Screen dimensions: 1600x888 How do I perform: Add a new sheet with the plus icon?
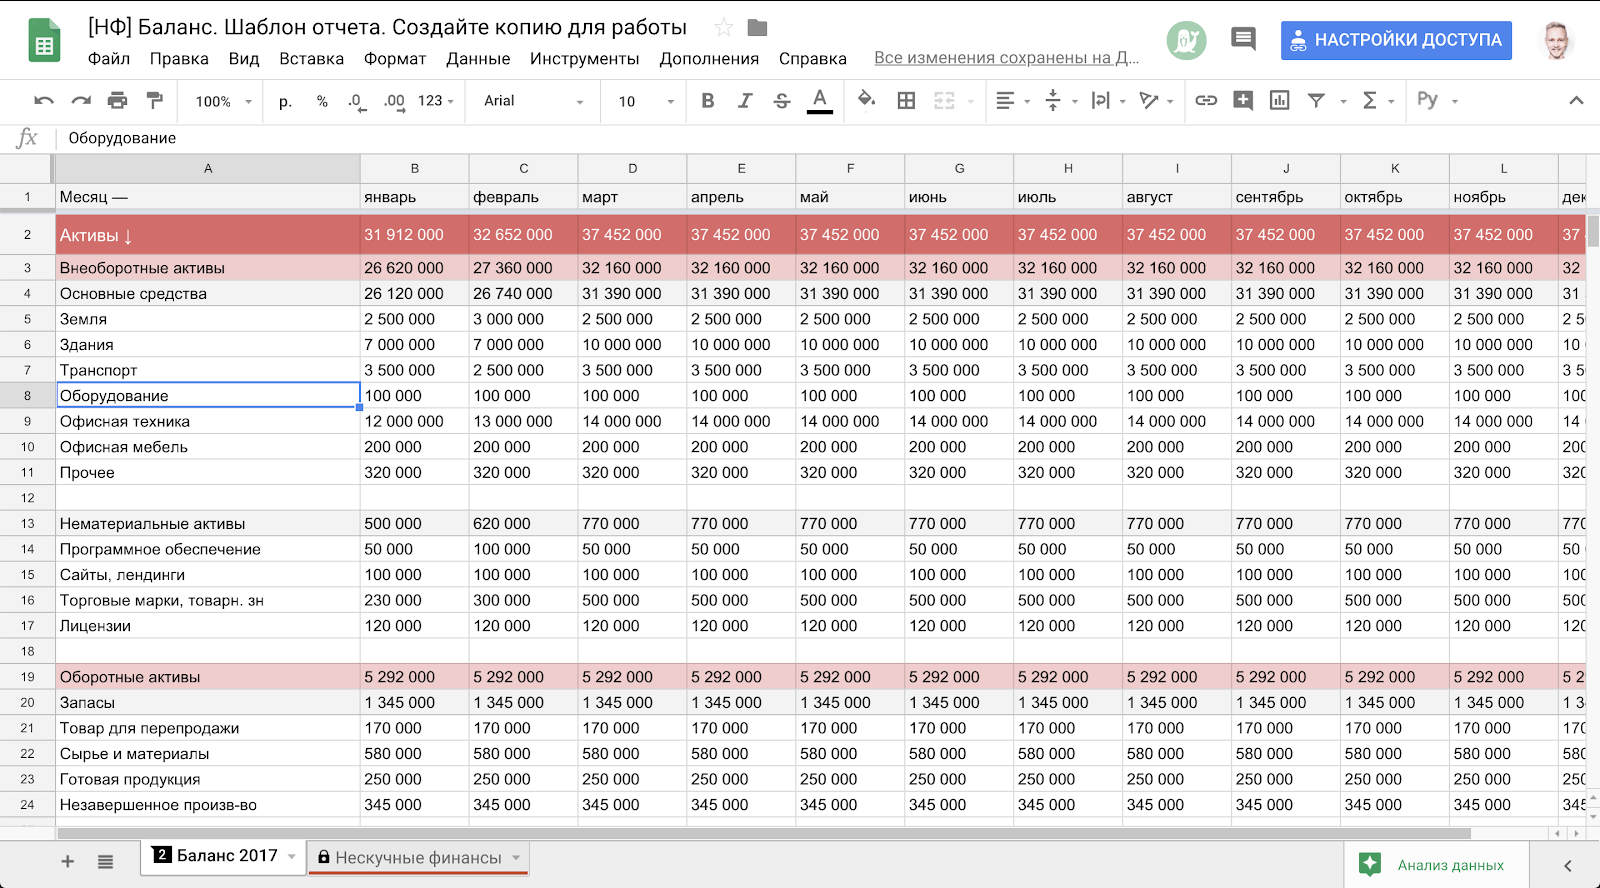(68, 862)
